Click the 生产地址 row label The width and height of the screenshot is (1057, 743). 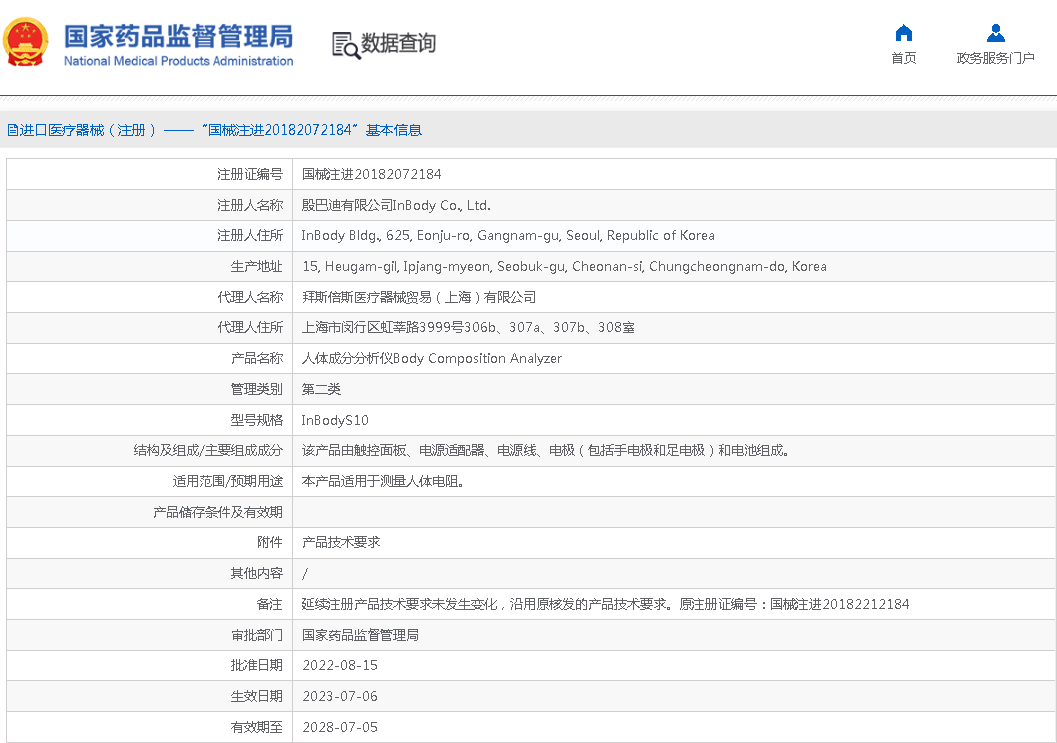pyautogui.click(x=256, y=266)
